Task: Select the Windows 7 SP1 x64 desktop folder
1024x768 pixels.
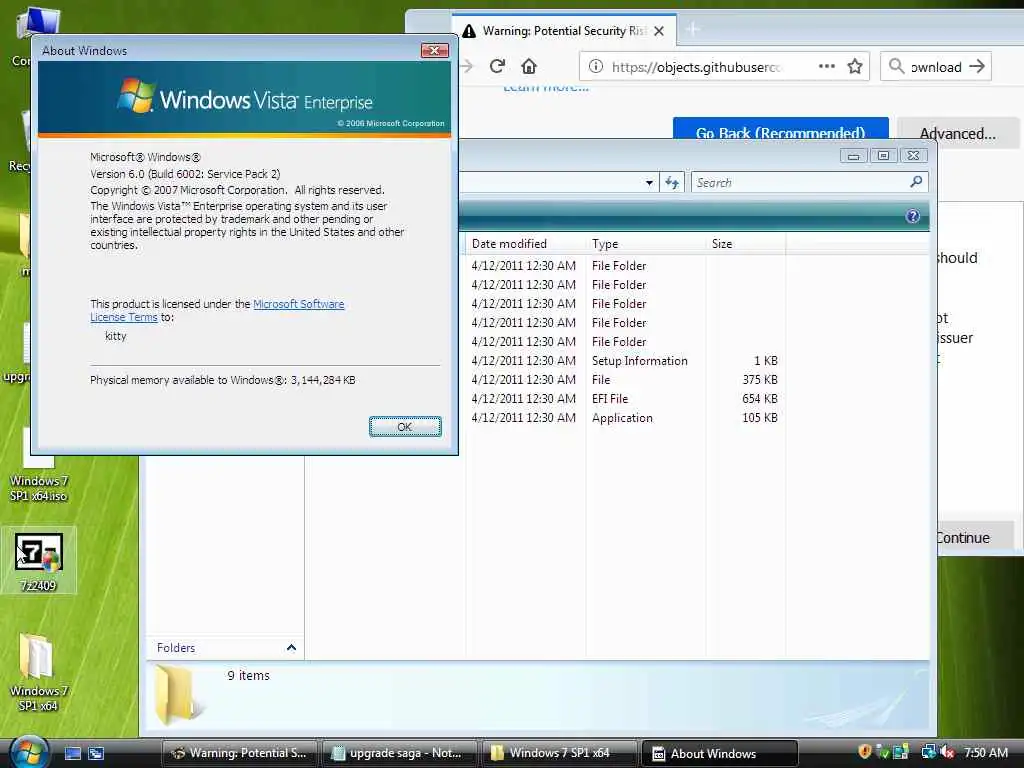Action: tap(37, 673)
